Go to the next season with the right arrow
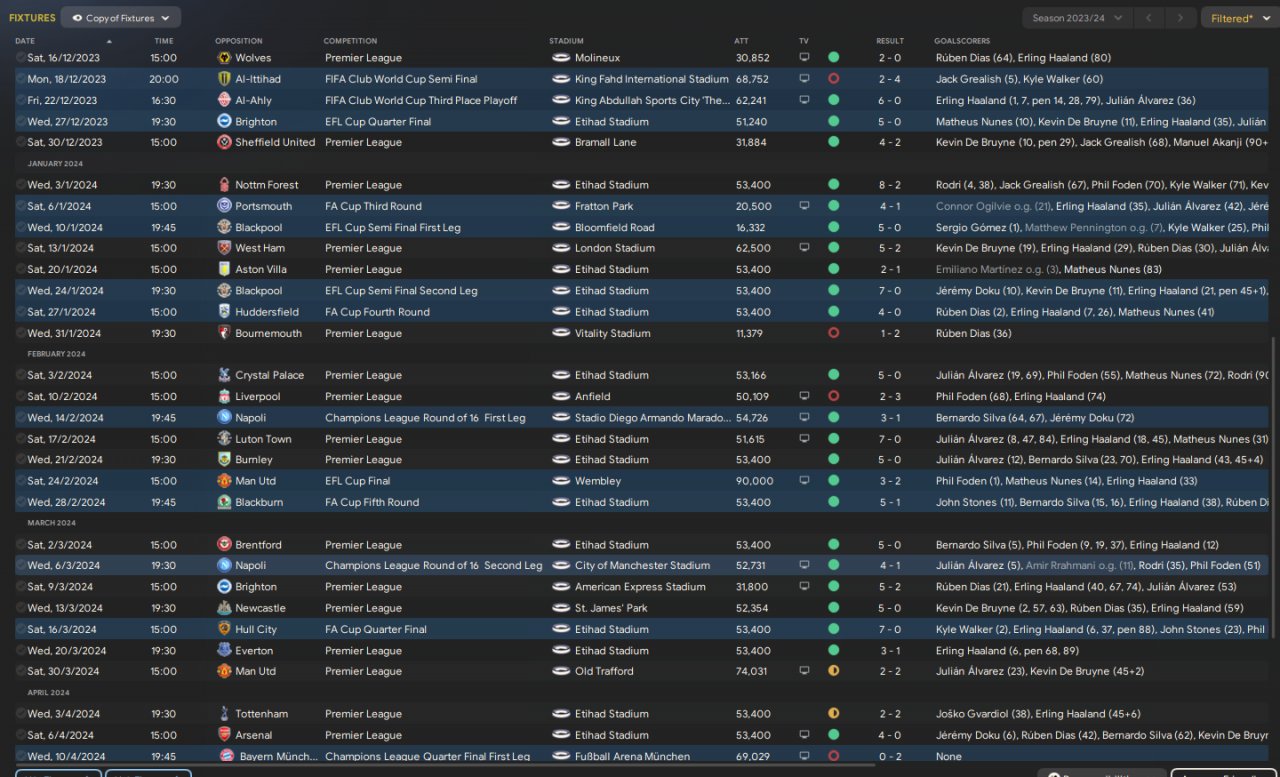Screen dimensions: 1280x777 [1181, 18]
